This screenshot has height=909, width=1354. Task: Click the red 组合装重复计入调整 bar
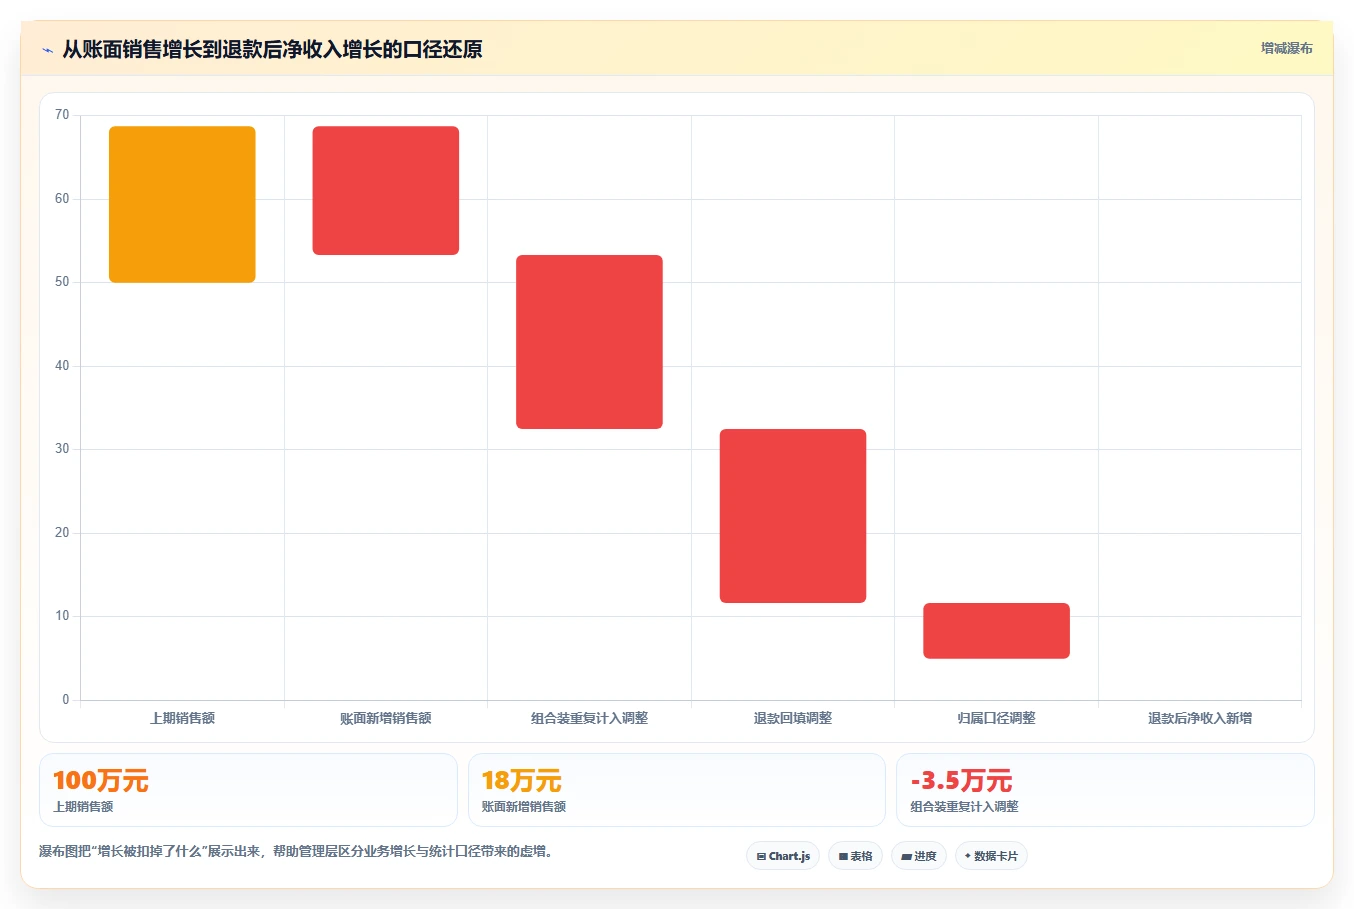pyautogui.click(x=589, y=342)
